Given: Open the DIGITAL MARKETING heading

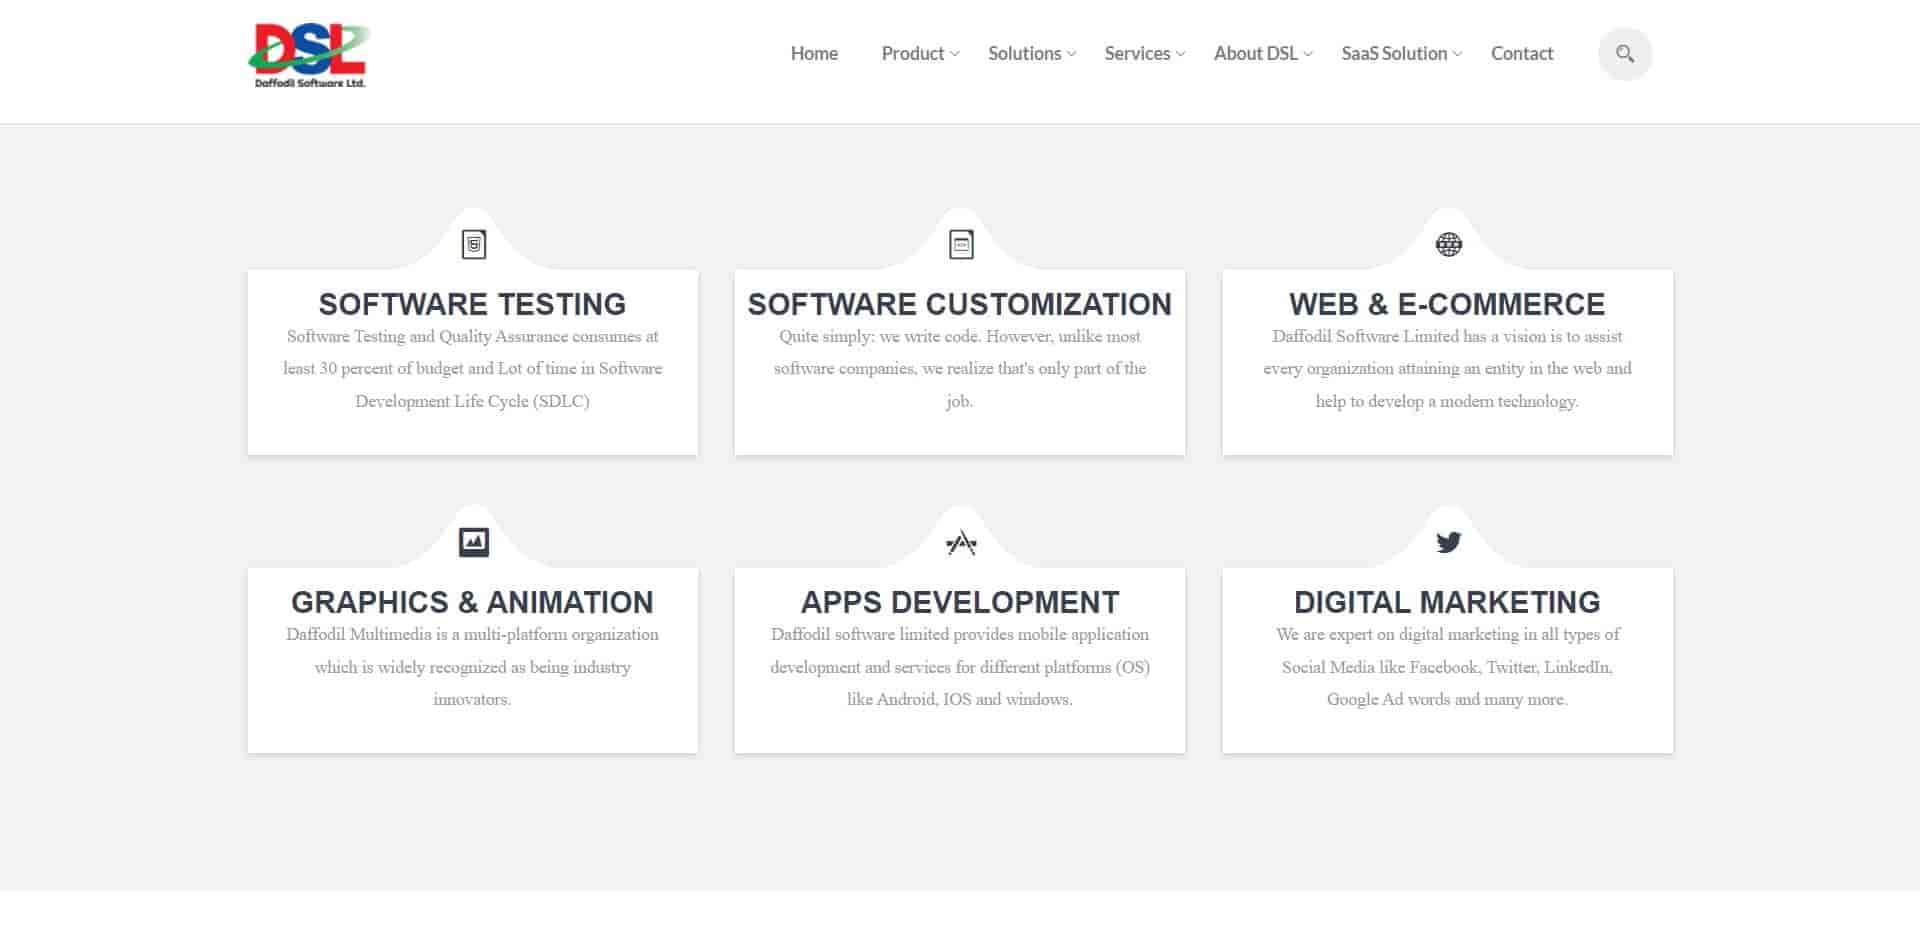Looking at the screenshot, I should [1447, 602].
